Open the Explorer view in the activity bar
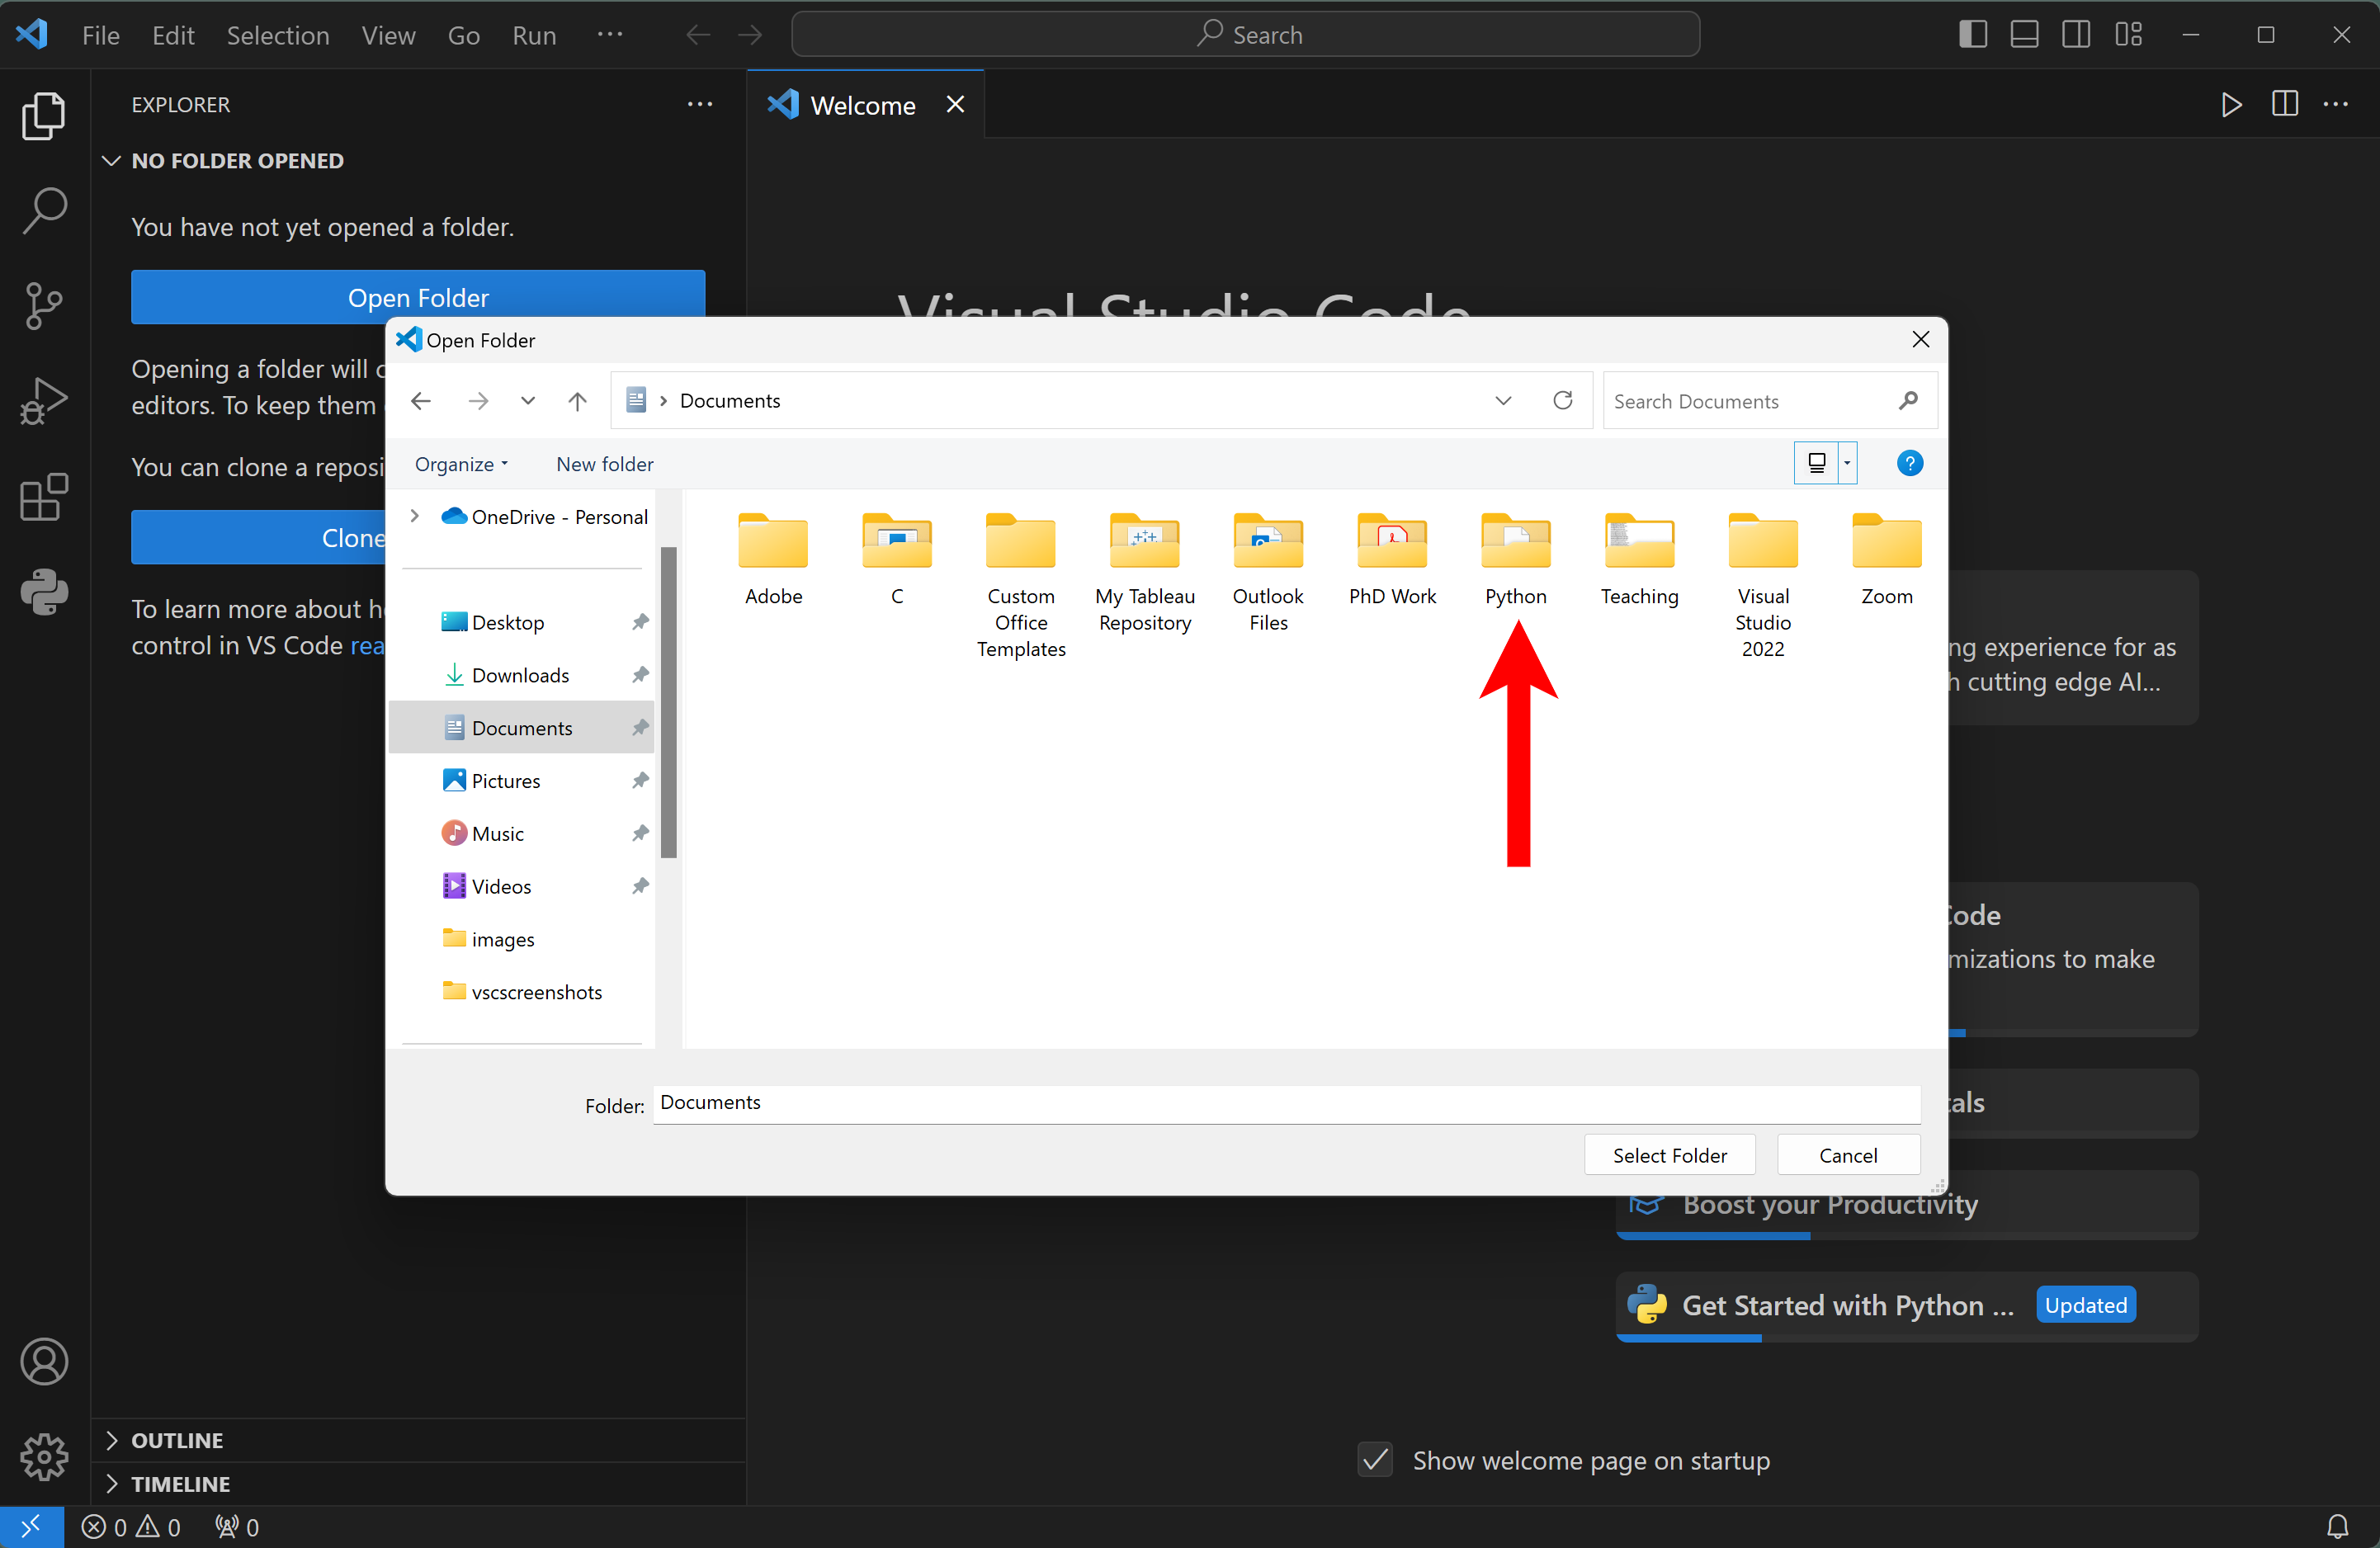Viewport: 2380px width, 1548px height. point(44,115)
